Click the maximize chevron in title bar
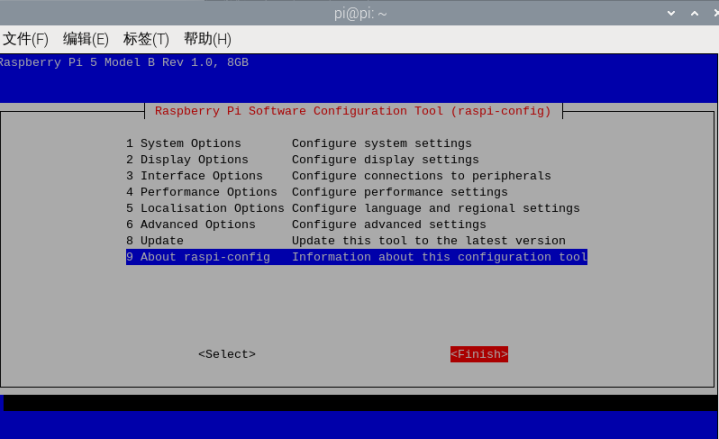 click(694, 13)
